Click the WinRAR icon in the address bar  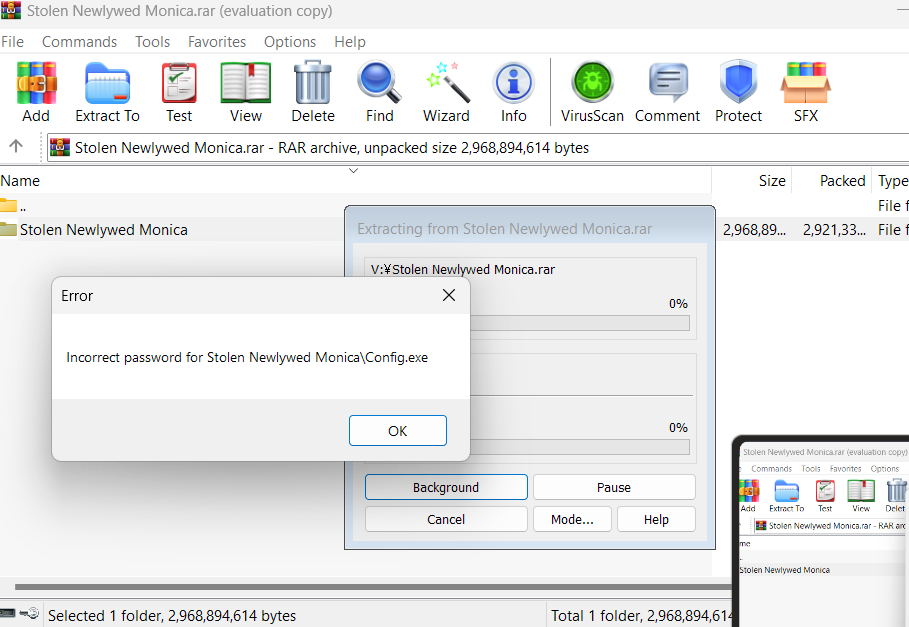(x=60, y=148)
